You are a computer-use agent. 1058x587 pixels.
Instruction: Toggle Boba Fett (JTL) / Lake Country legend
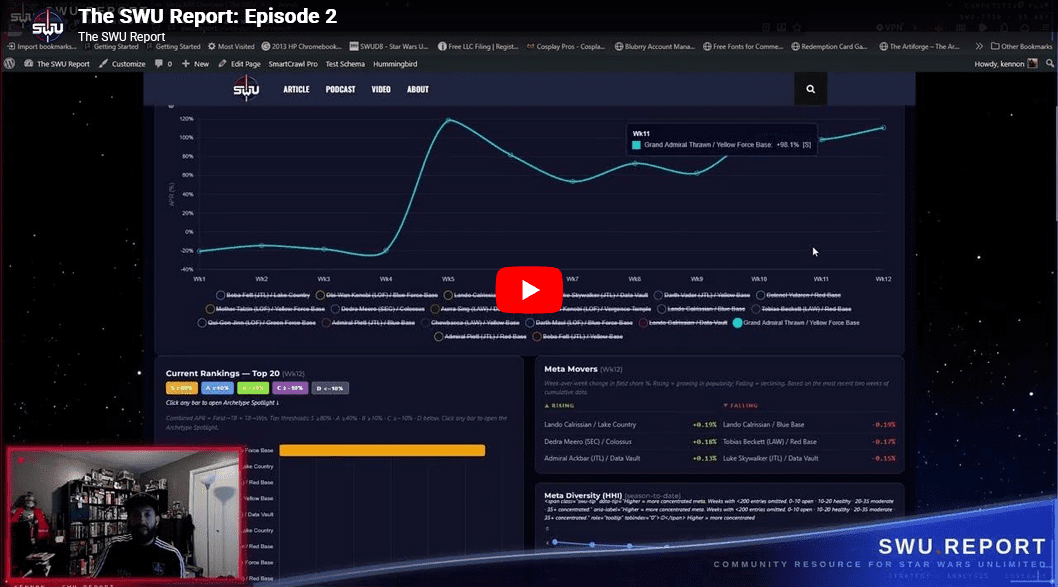(x=262, y=295)
